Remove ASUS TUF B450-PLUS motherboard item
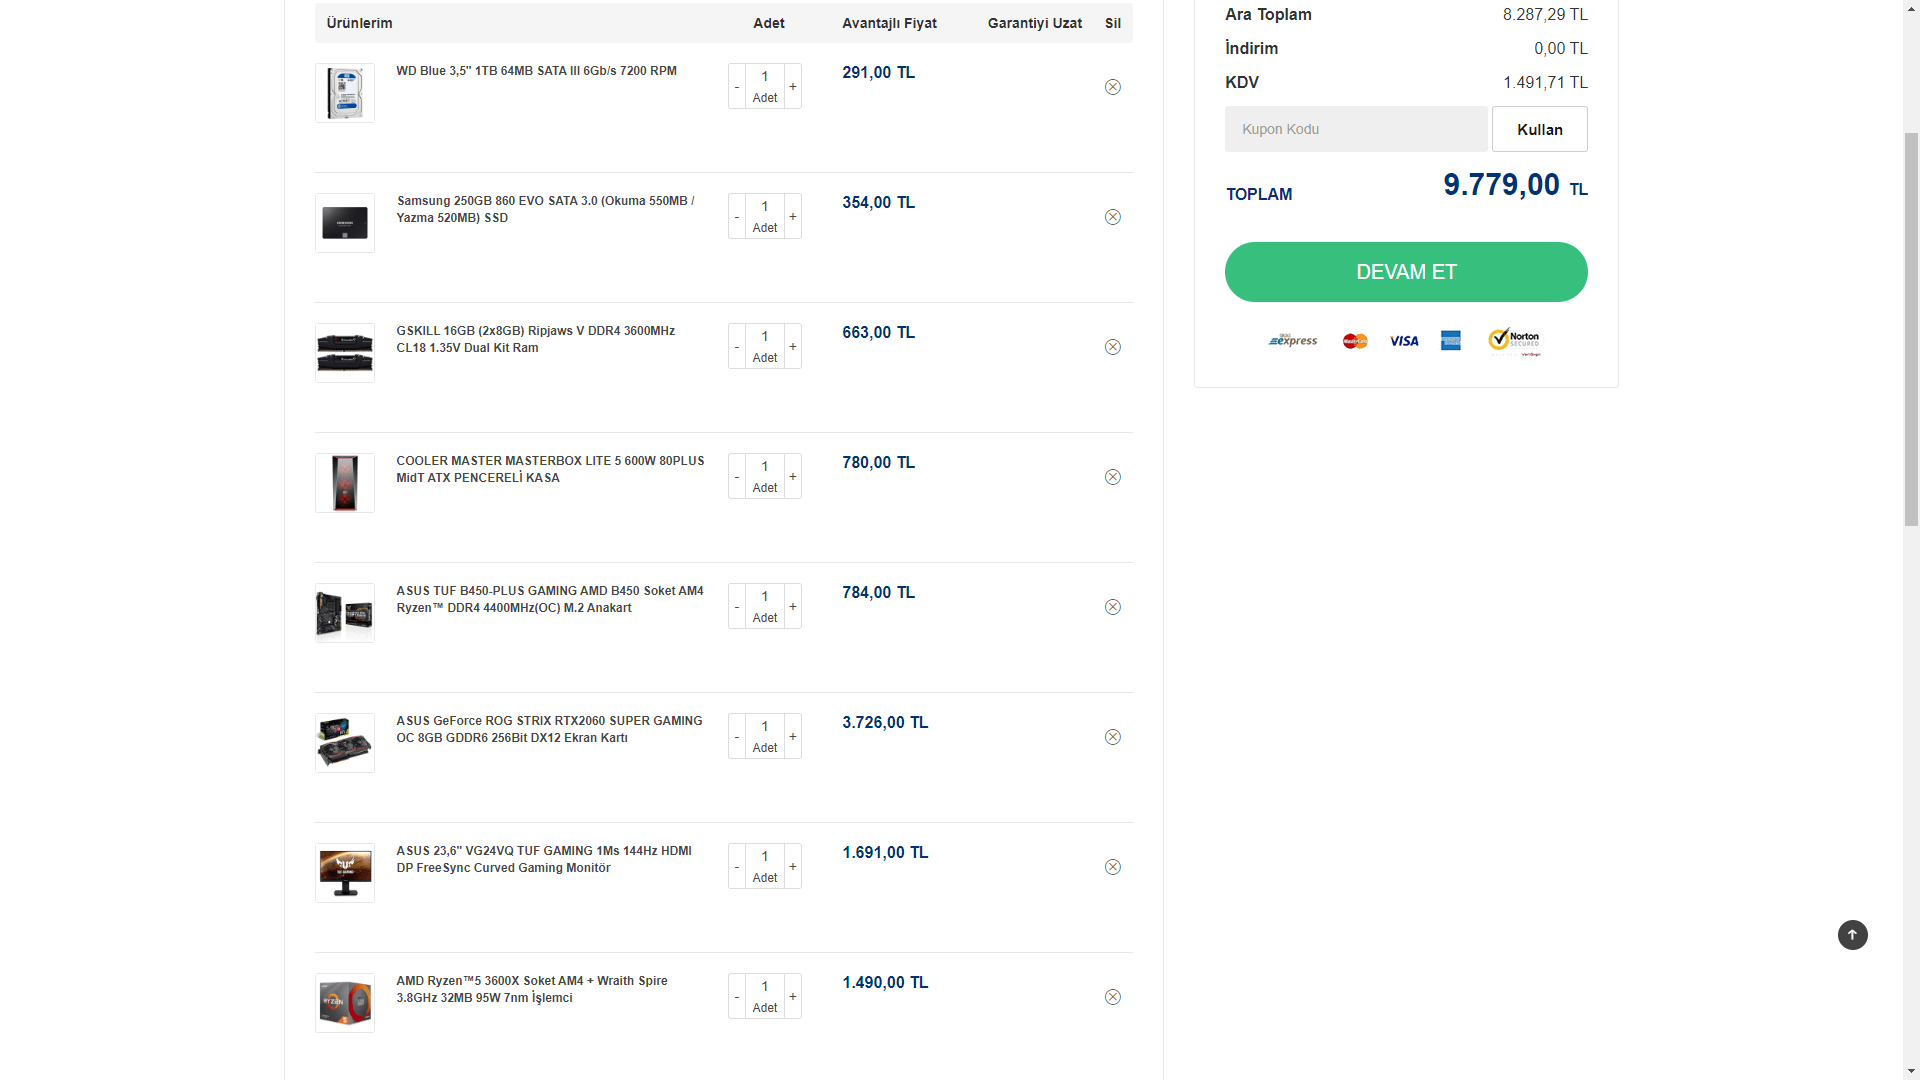 coord(1112,607)
